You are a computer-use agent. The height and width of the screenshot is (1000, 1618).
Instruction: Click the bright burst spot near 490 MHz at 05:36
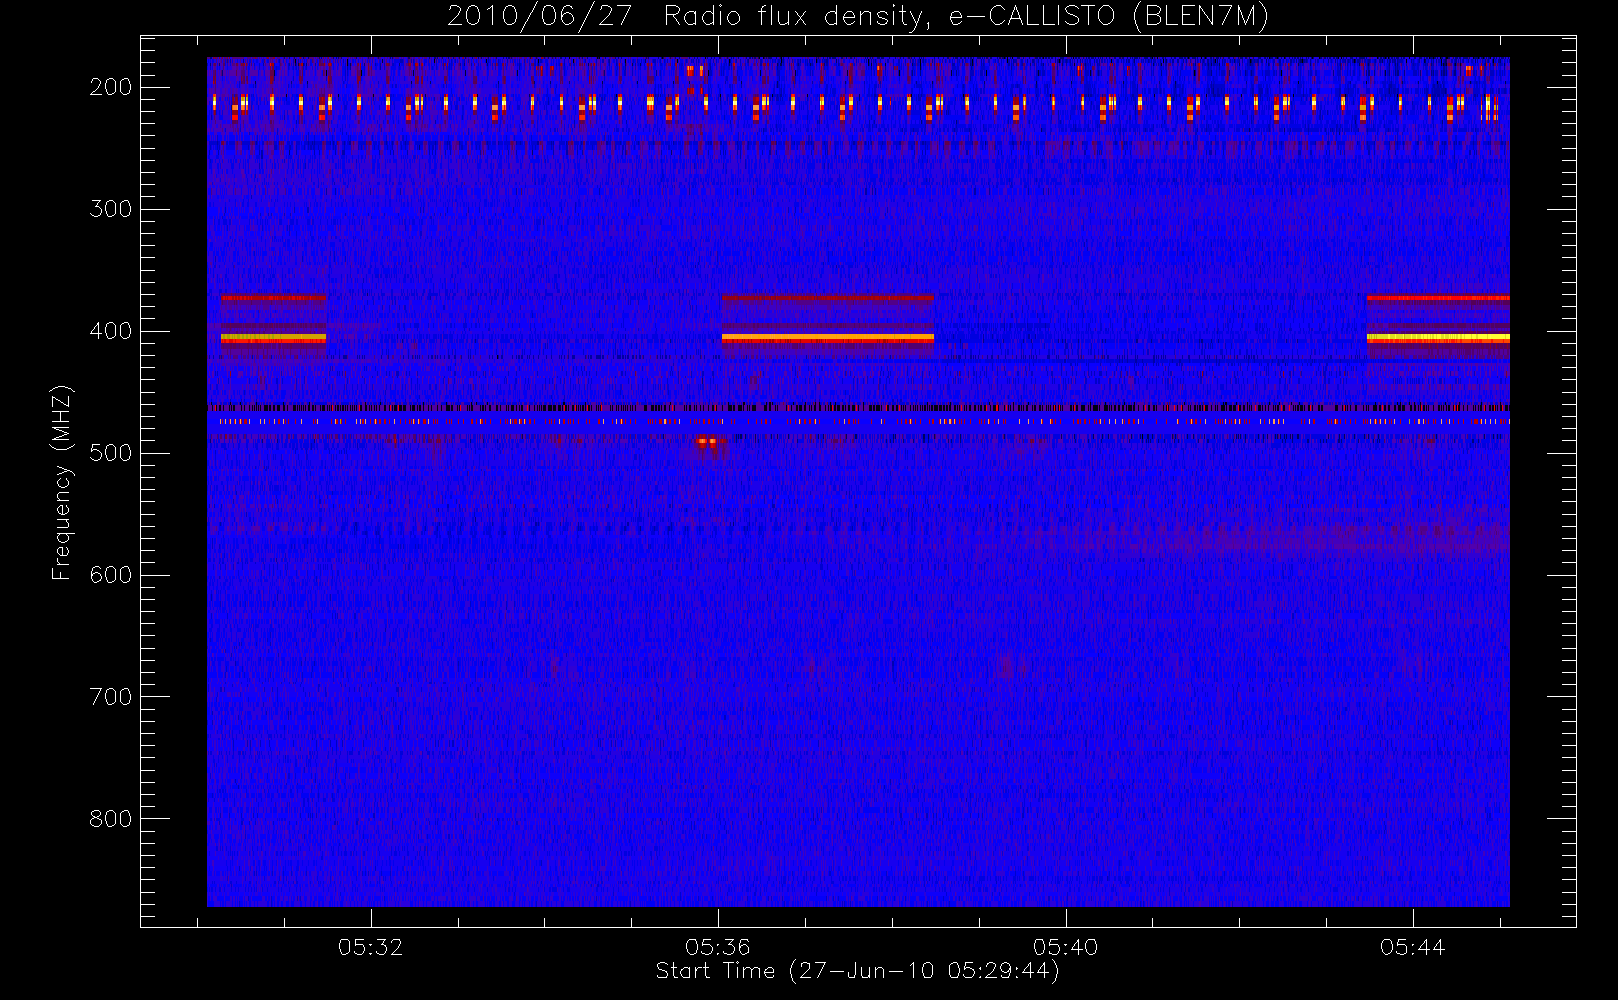click(x=708, y=441)
